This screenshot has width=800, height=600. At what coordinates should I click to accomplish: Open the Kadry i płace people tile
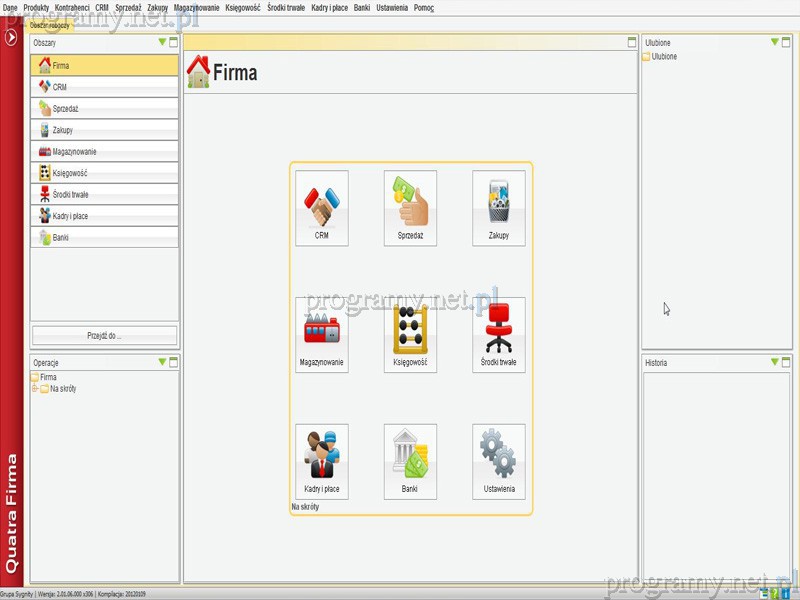click(321, 461)
